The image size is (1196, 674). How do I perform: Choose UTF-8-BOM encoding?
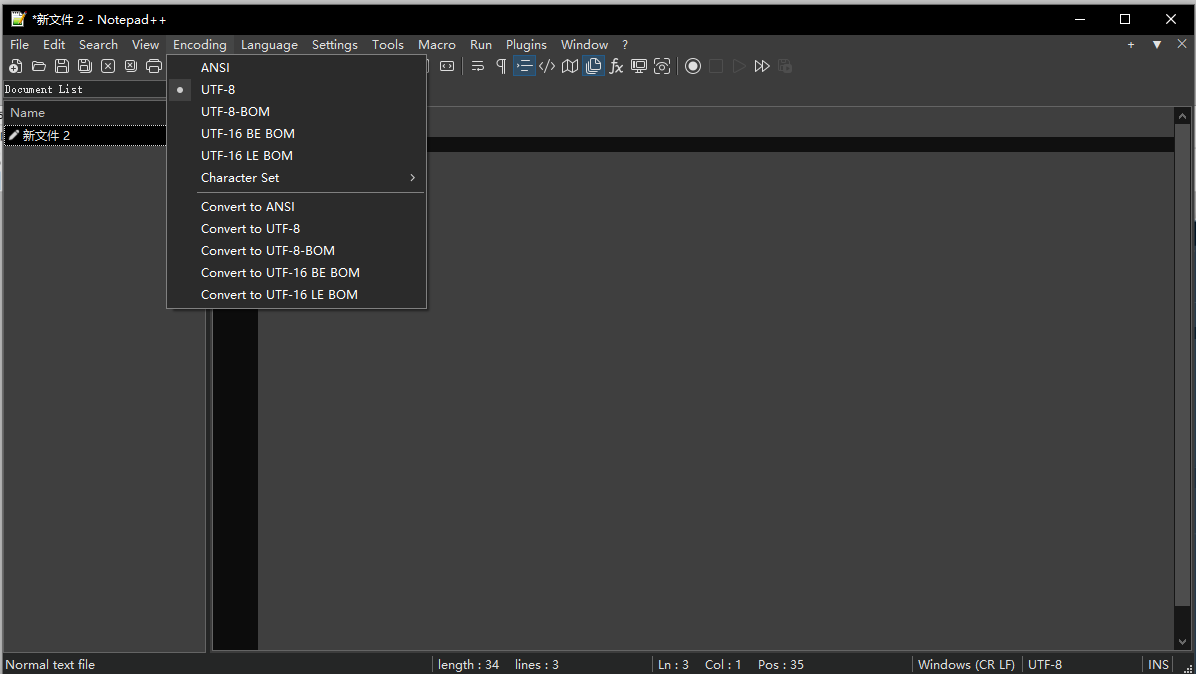click(296, 111)
